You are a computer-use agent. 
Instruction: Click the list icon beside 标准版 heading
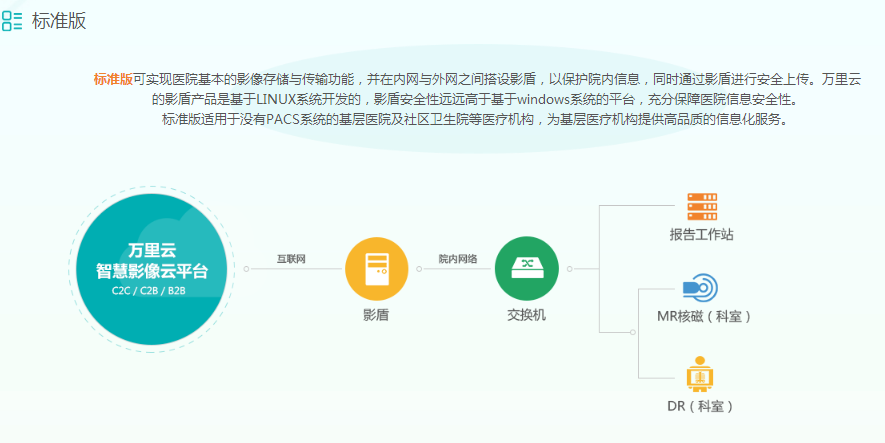tap(12, 20)
